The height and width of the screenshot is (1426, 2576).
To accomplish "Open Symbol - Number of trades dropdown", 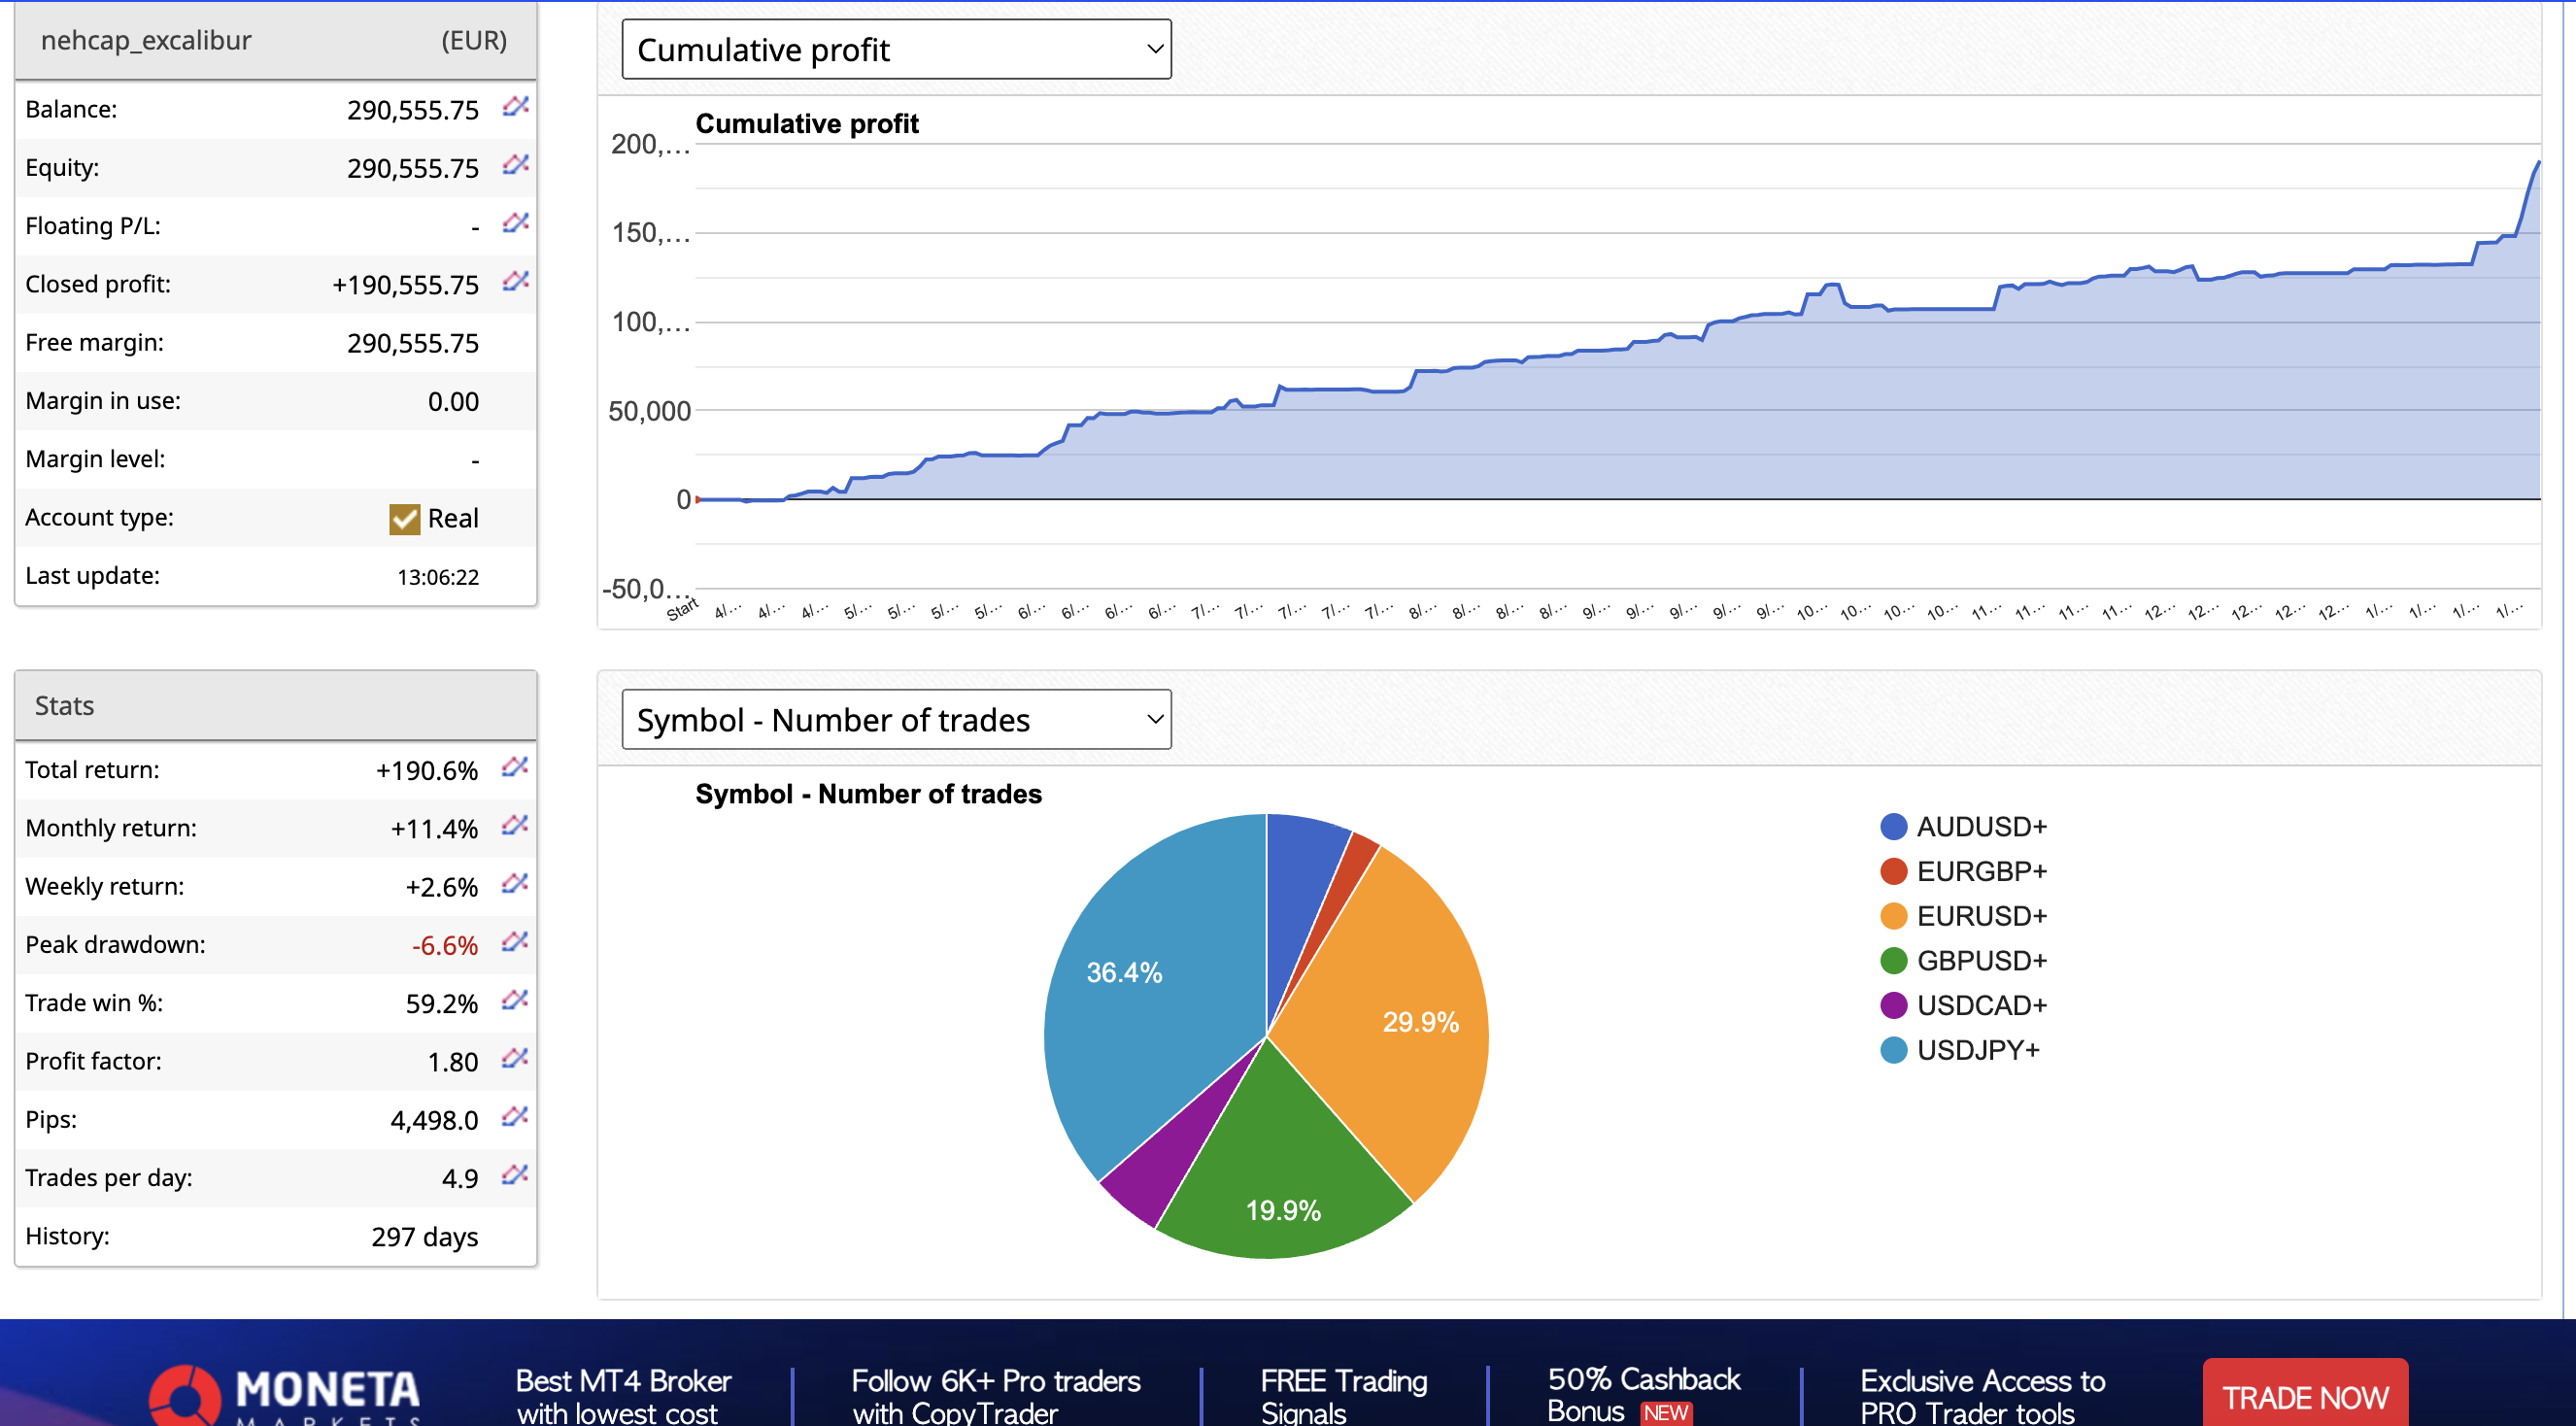I will coord(895,719).
